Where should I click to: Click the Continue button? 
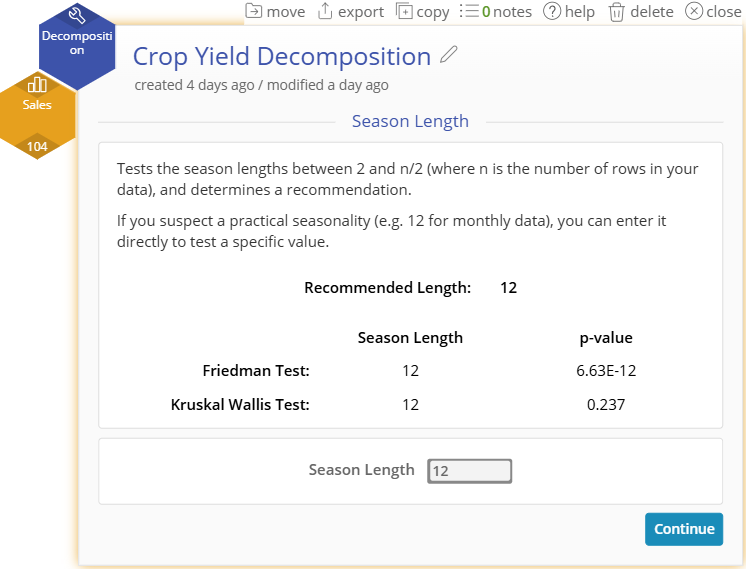[684, 529]
